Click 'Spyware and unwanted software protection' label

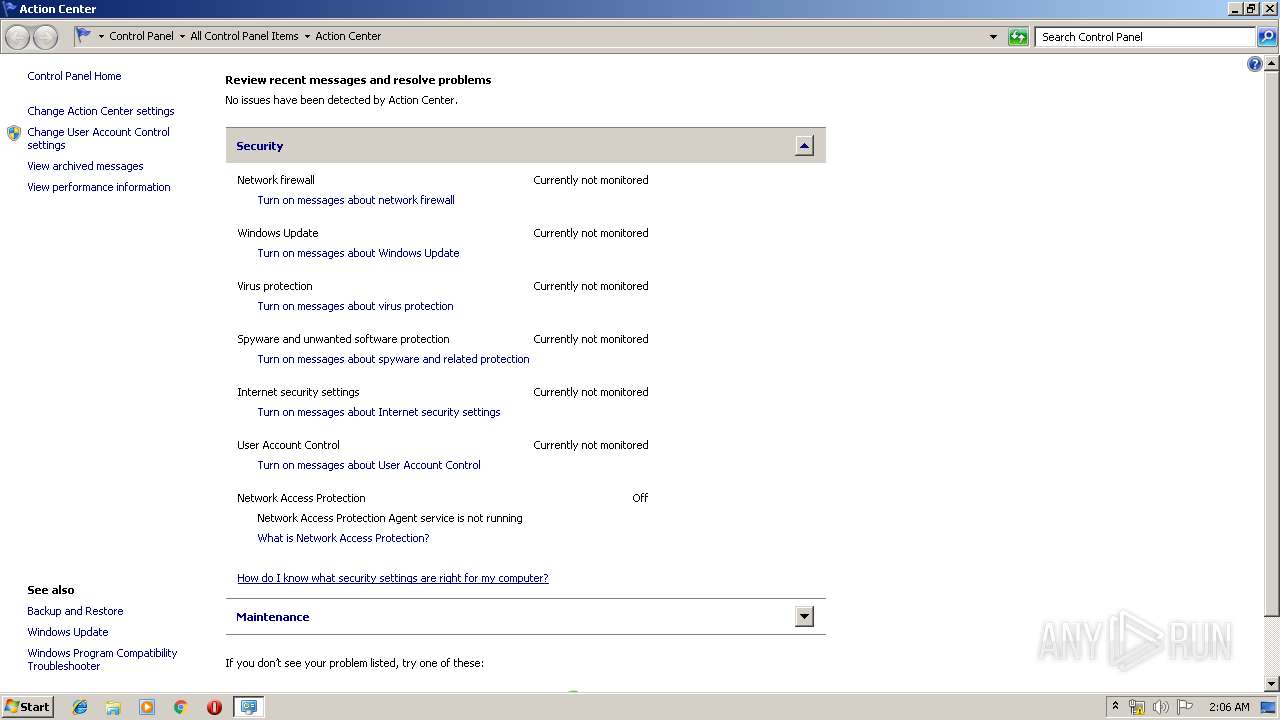[343, 339]
